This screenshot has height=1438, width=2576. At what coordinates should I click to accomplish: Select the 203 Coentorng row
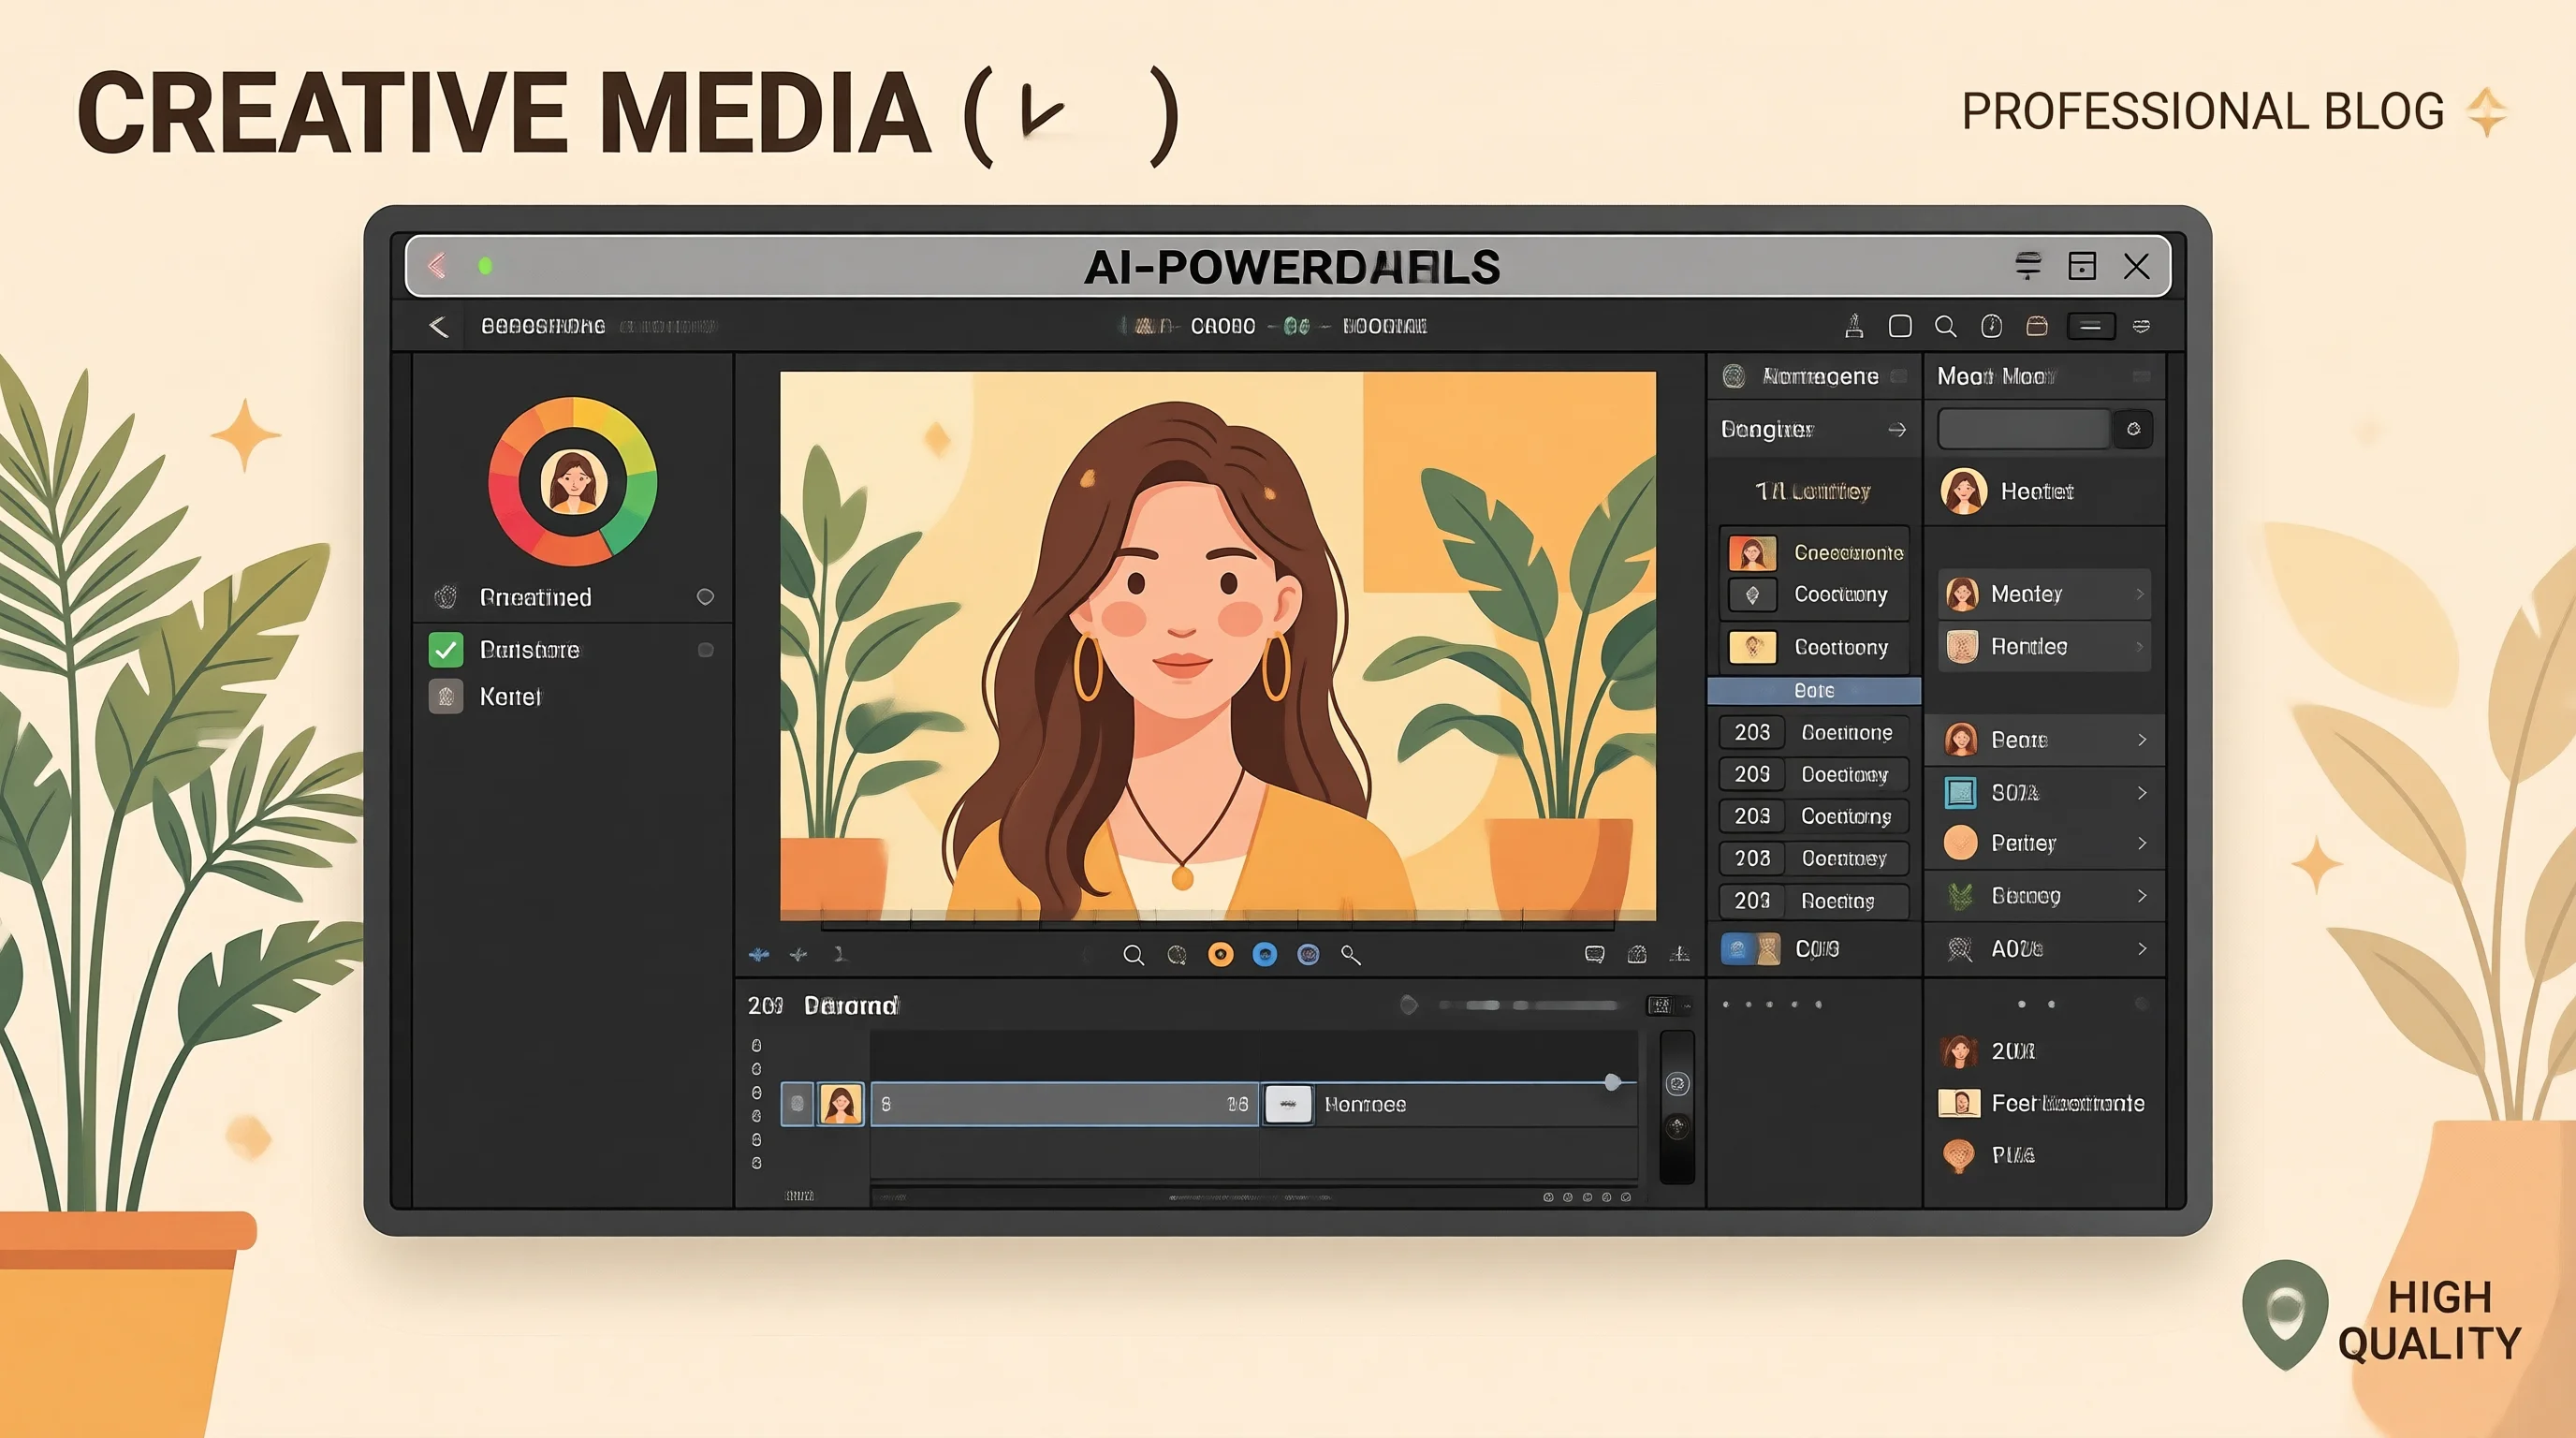click(x=1814, y=817)
